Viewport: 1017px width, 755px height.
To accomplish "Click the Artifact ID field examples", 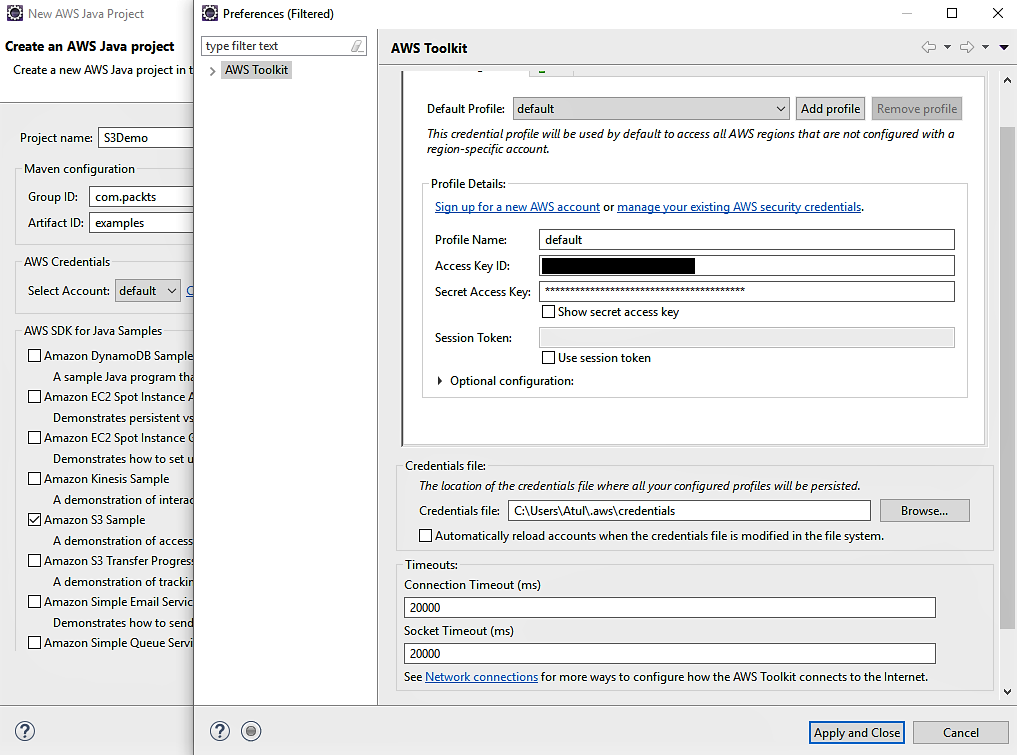I will pos(141,222).
